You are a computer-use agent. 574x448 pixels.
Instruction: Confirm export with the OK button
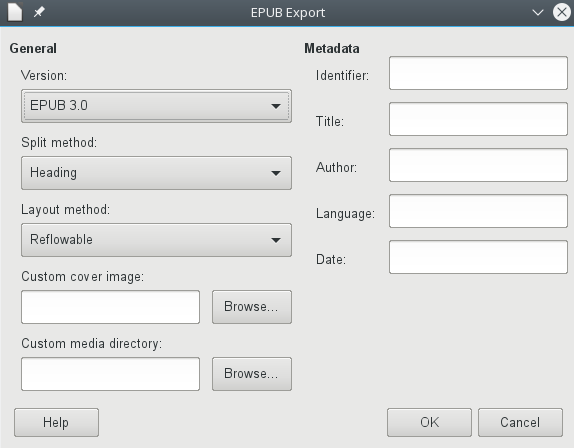(429, 422)
